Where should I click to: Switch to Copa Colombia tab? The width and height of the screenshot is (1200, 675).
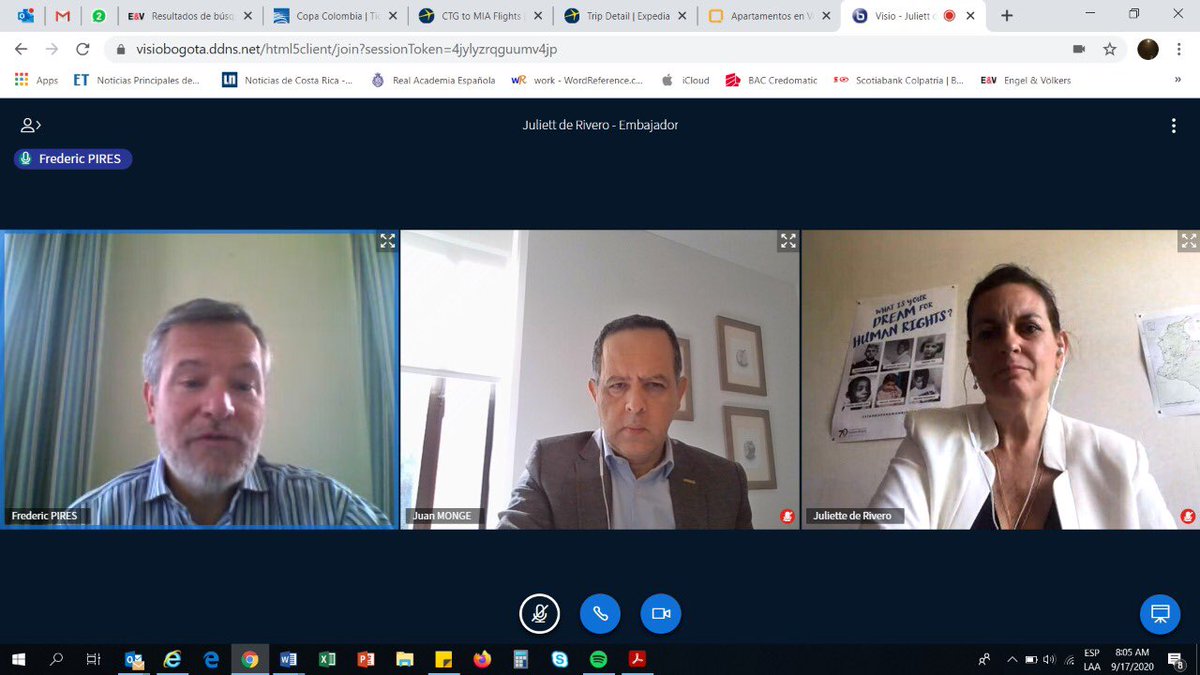click(x=335, y=16)
